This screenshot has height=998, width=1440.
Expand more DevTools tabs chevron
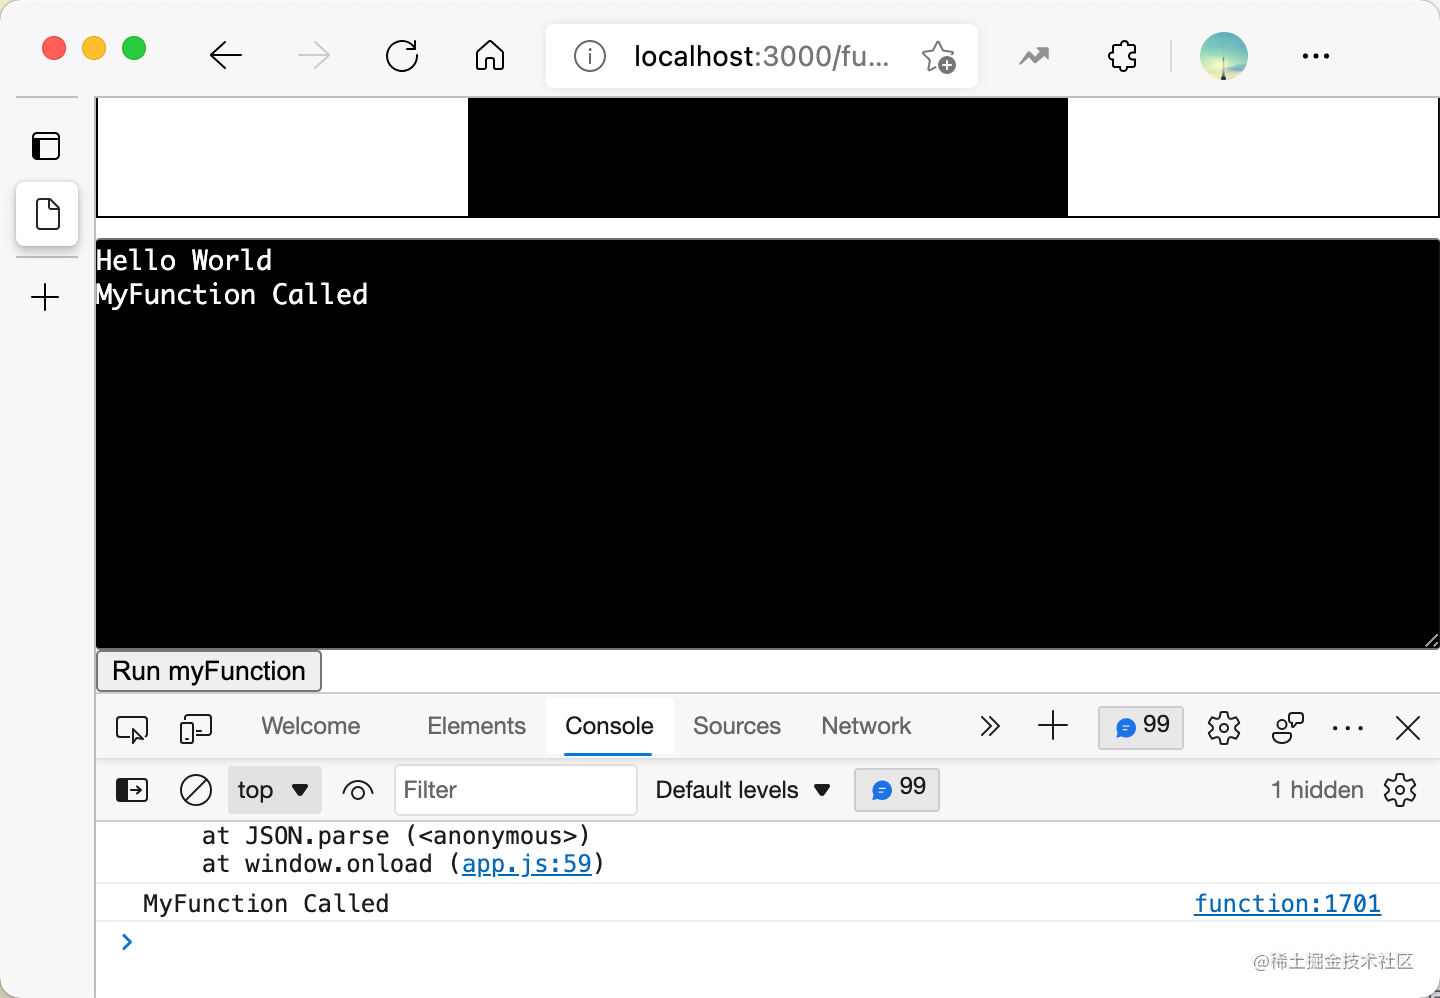tap(990, 726)
